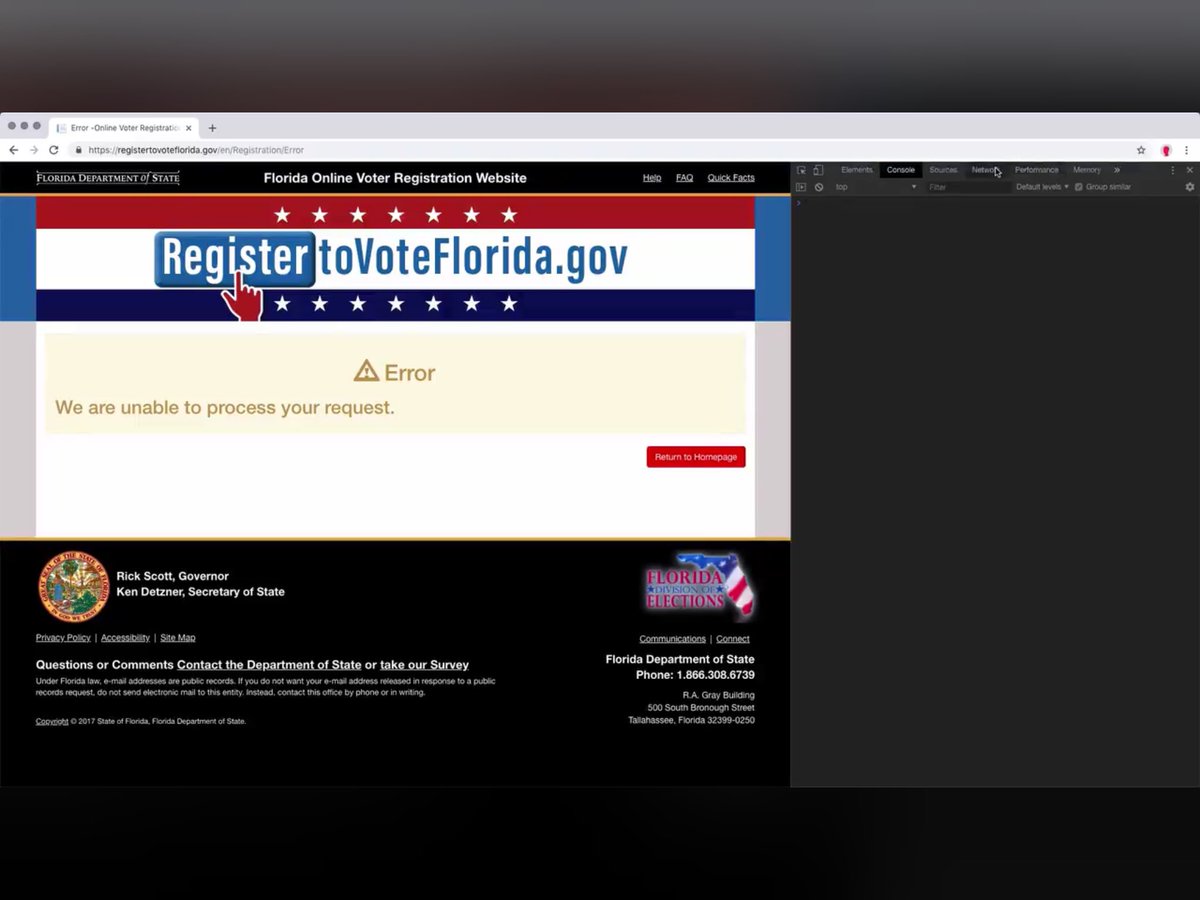Open the JavaScript context dropdown 'top'
This screenshot has height=900, width=1200.
(x=875, y=187)
